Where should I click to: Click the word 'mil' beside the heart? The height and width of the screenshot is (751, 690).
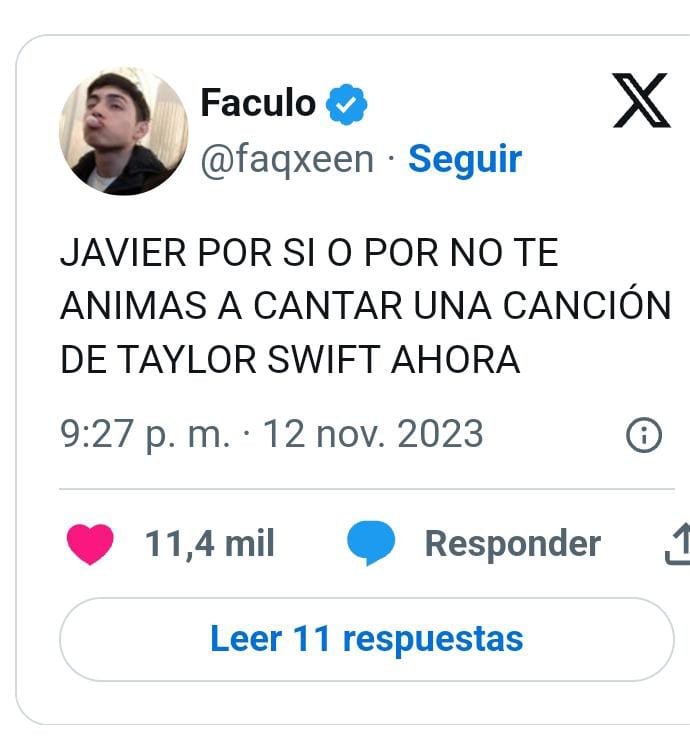click(250, 543)
